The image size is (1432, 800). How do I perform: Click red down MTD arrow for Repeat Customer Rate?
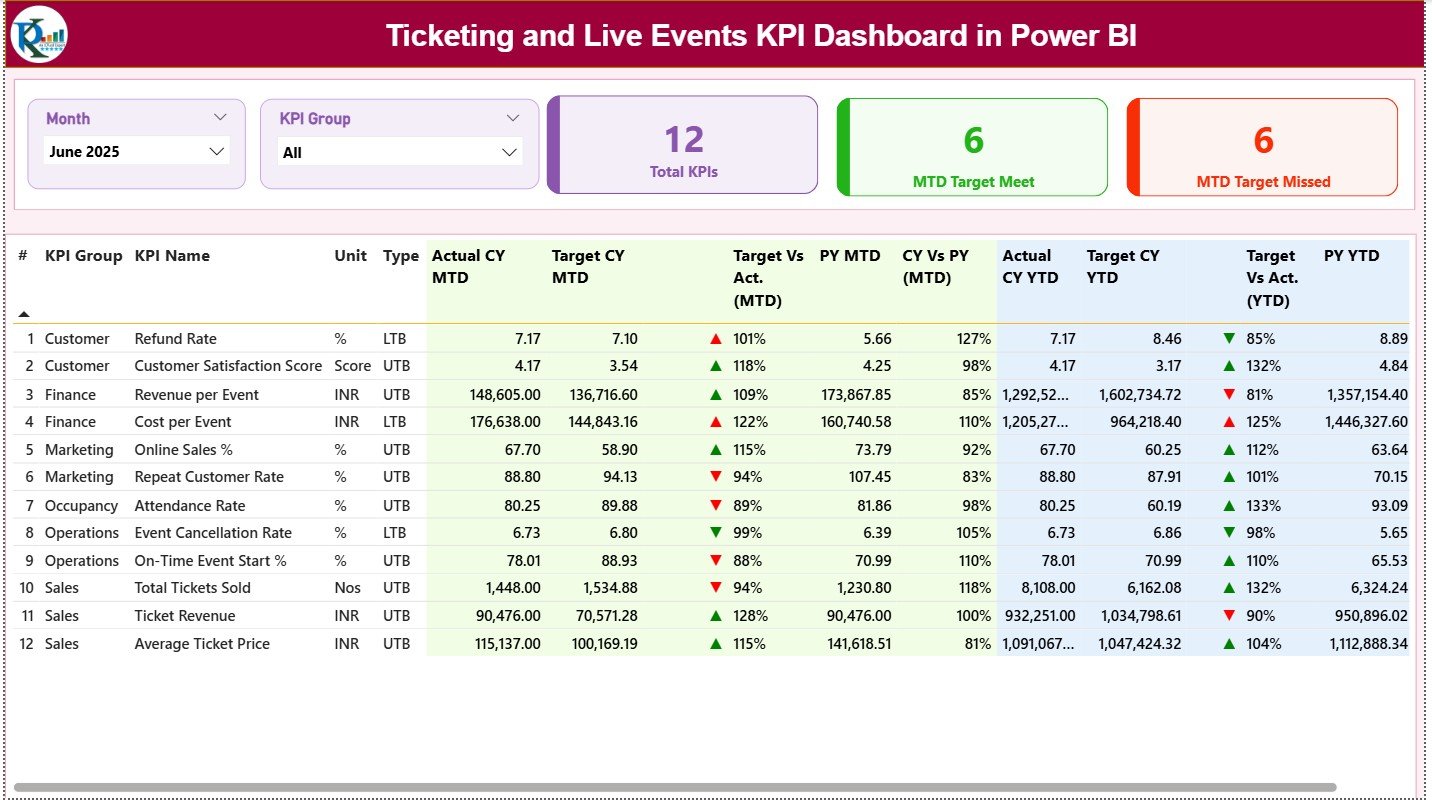coord(715,477)
